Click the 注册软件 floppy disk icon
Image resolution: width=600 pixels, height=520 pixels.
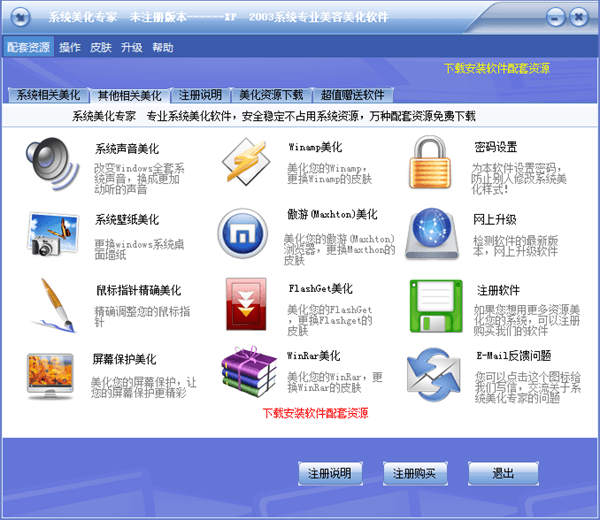(434, 303)
